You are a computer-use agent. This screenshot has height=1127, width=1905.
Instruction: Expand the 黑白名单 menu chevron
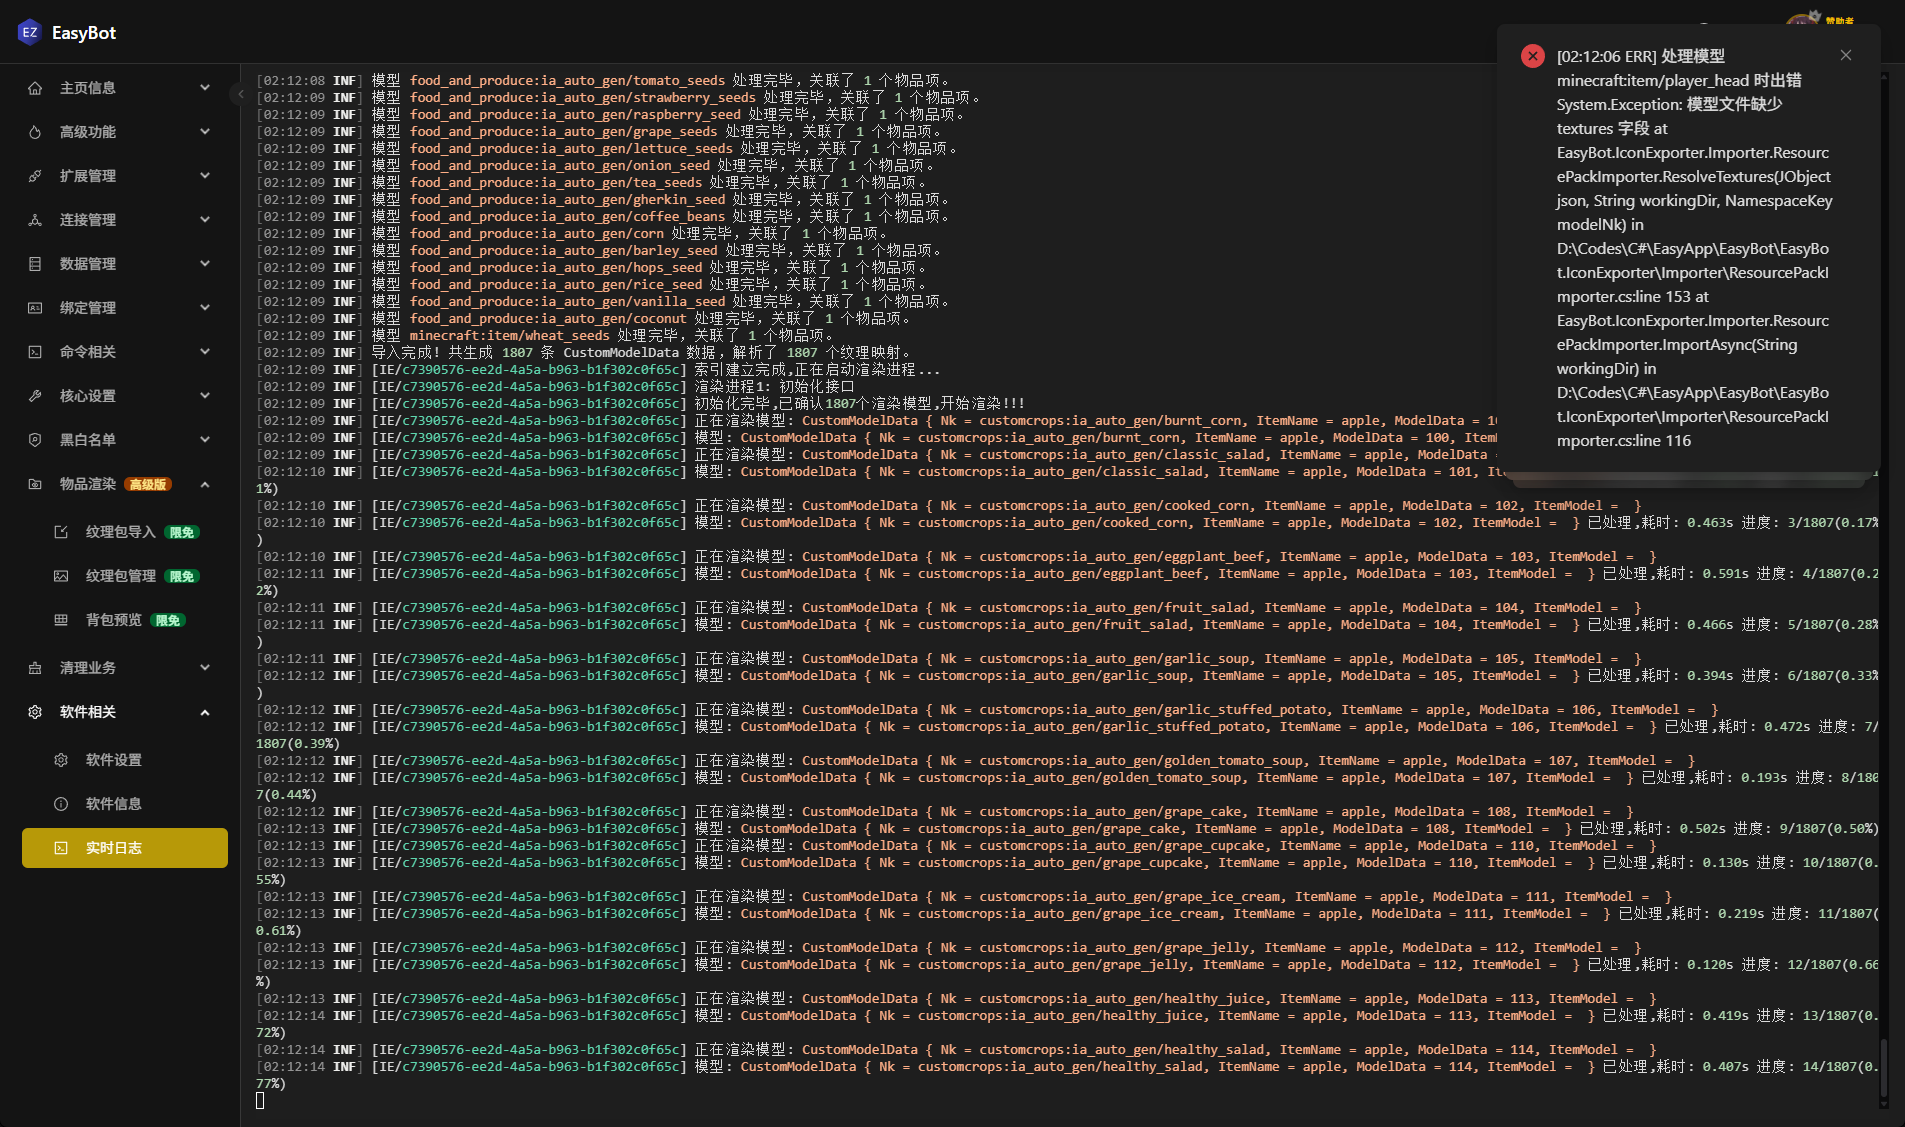[205, 440]
